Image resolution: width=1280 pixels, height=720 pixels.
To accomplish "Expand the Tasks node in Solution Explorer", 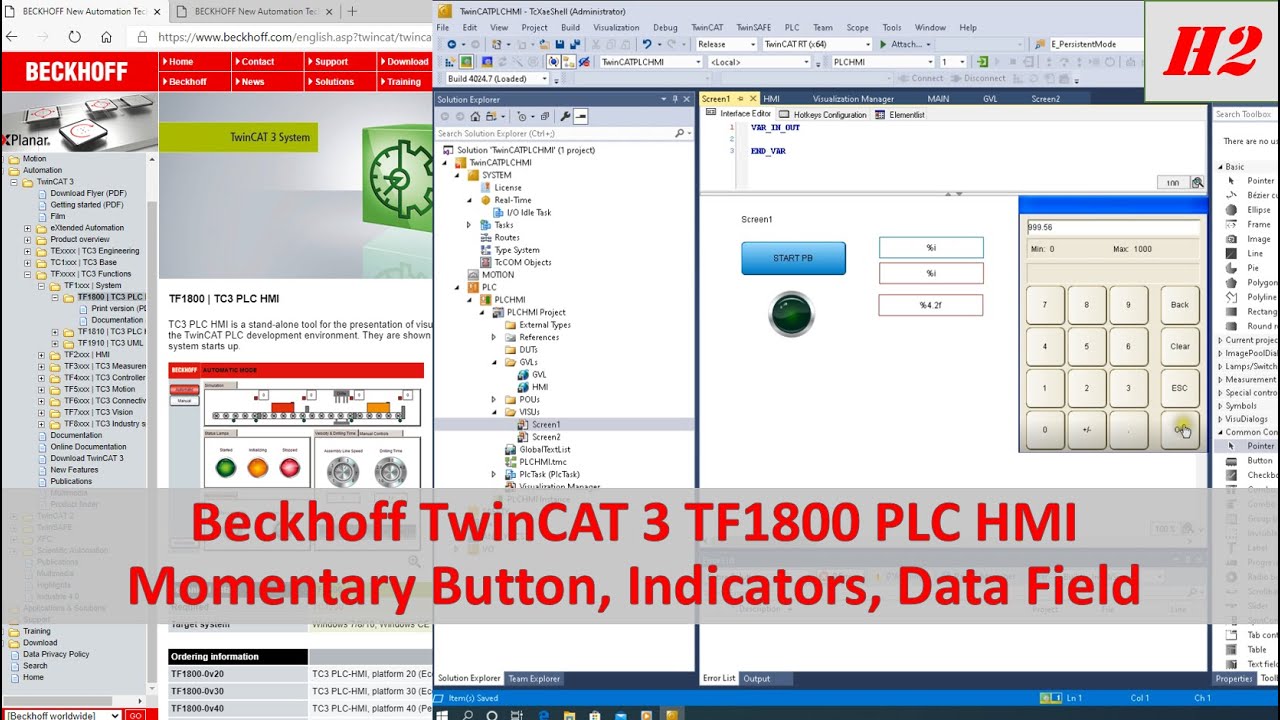I will (469, 225).
